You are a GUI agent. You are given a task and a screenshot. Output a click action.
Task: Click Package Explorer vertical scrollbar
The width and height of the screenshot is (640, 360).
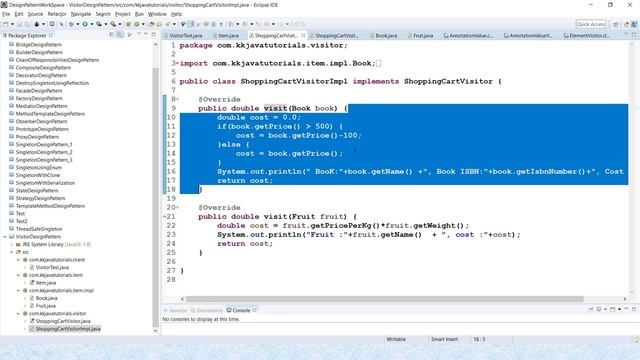tap(156, 198)
